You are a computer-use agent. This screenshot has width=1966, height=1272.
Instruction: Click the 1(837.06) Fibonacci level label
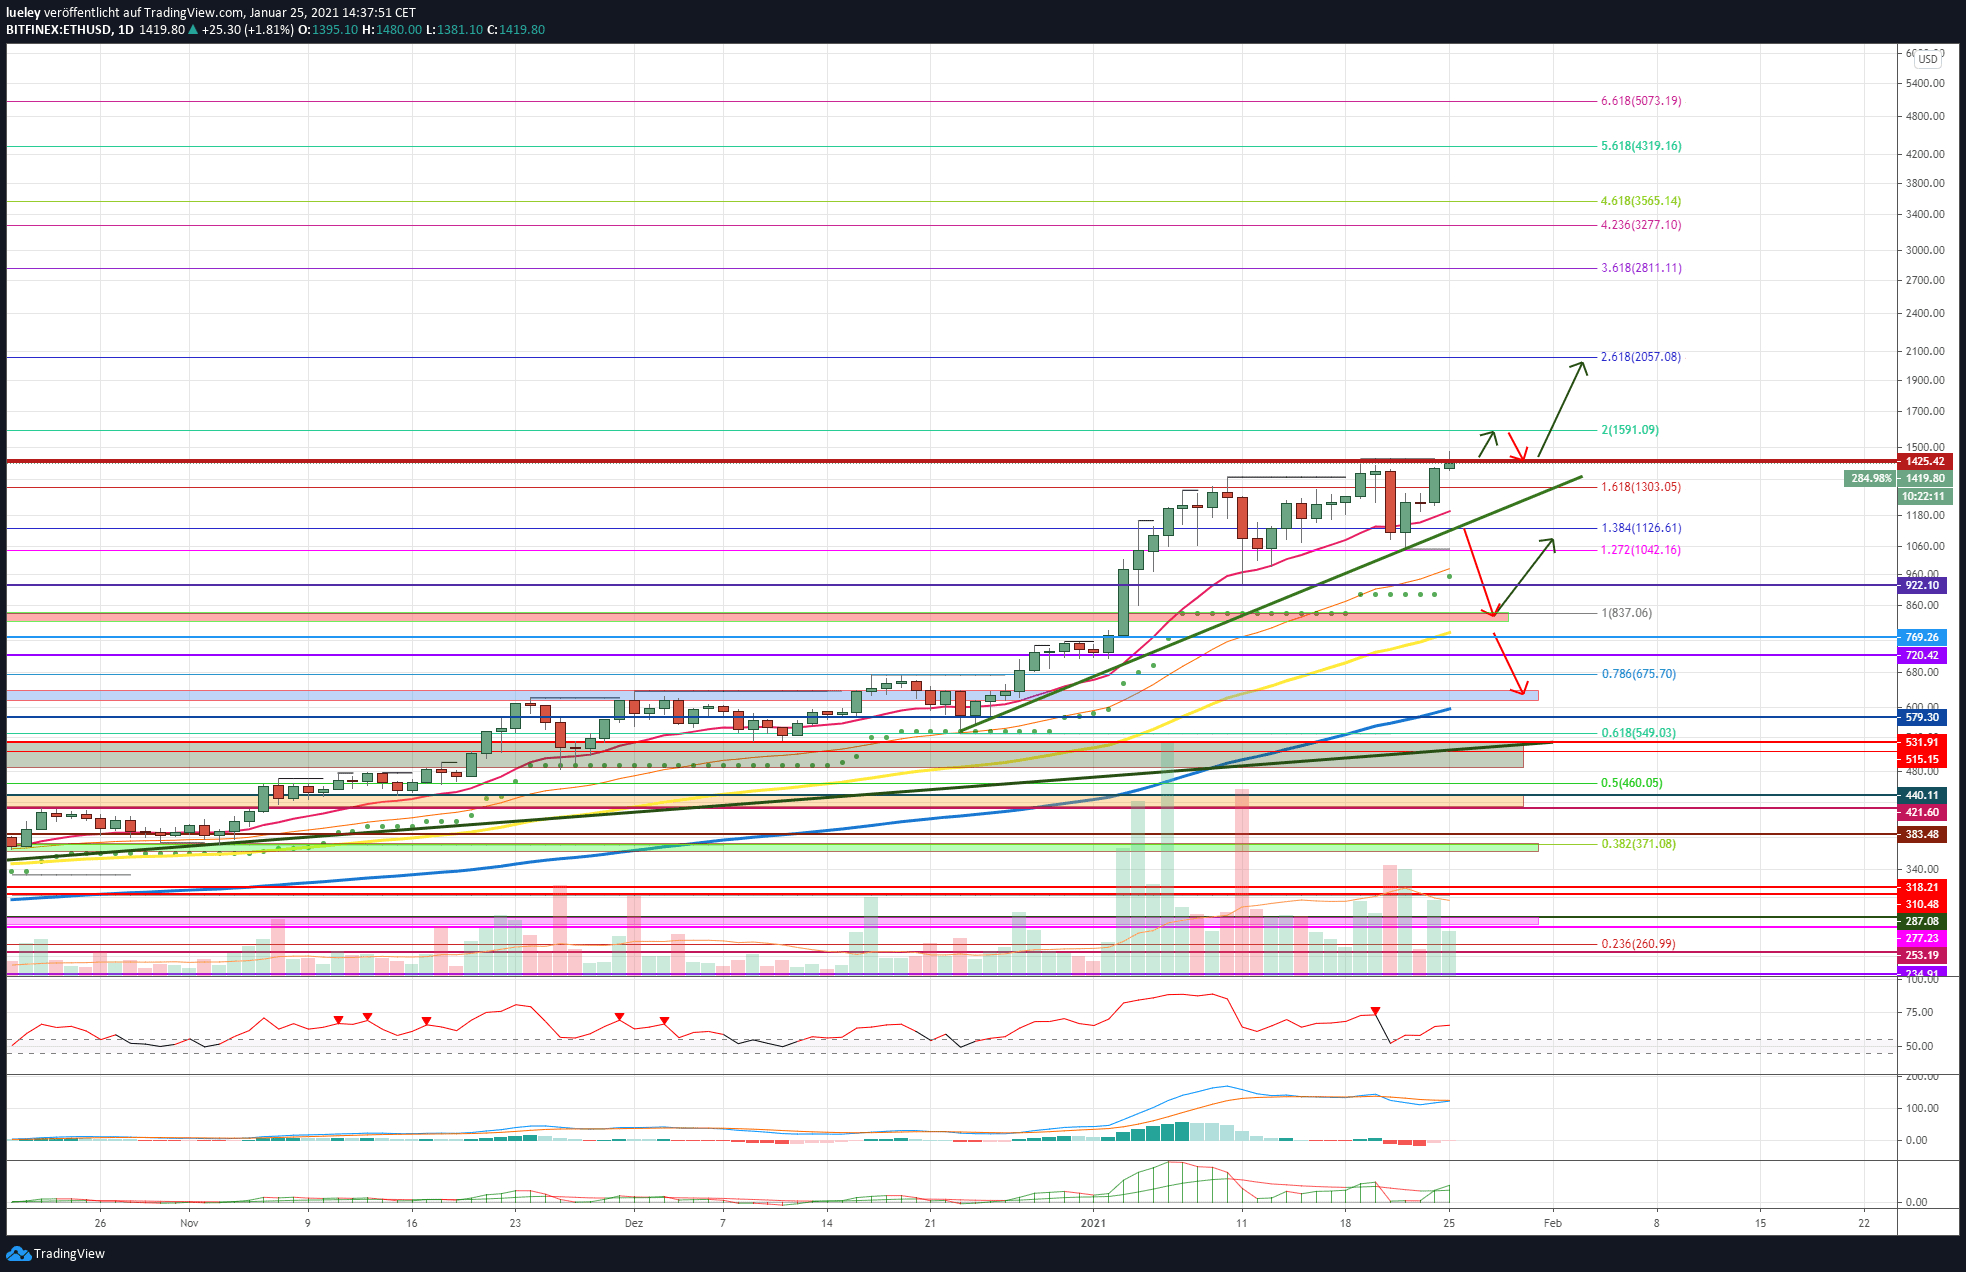coord(1627,613)
